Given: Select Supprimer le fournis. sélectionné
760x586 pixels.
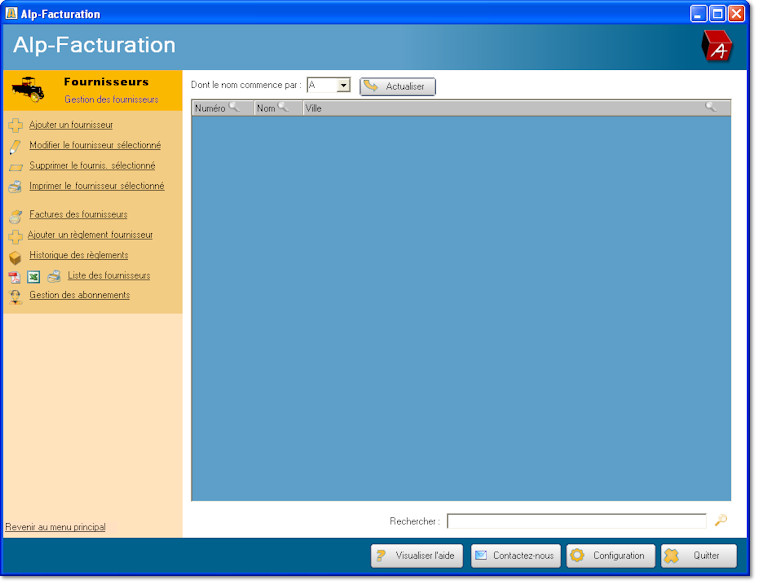Looking at the screenshot, I should 92,166.
